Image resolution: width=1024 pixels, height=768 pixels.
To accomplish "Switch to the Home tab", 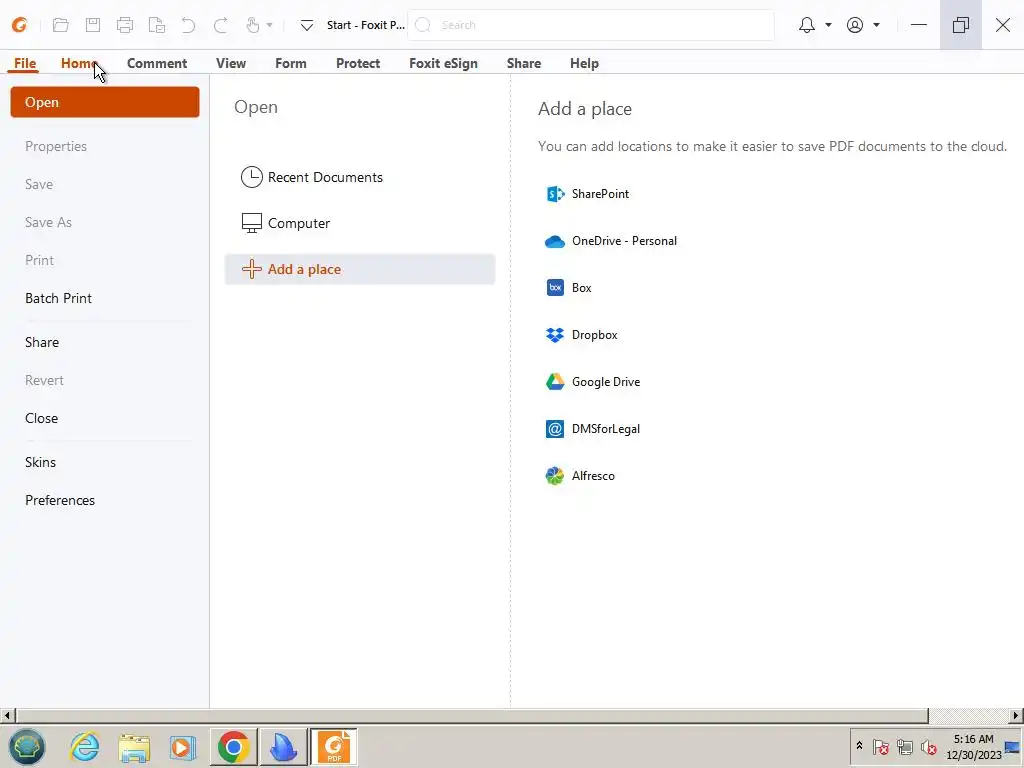I will pyautogui.click(x=79, y=63).
